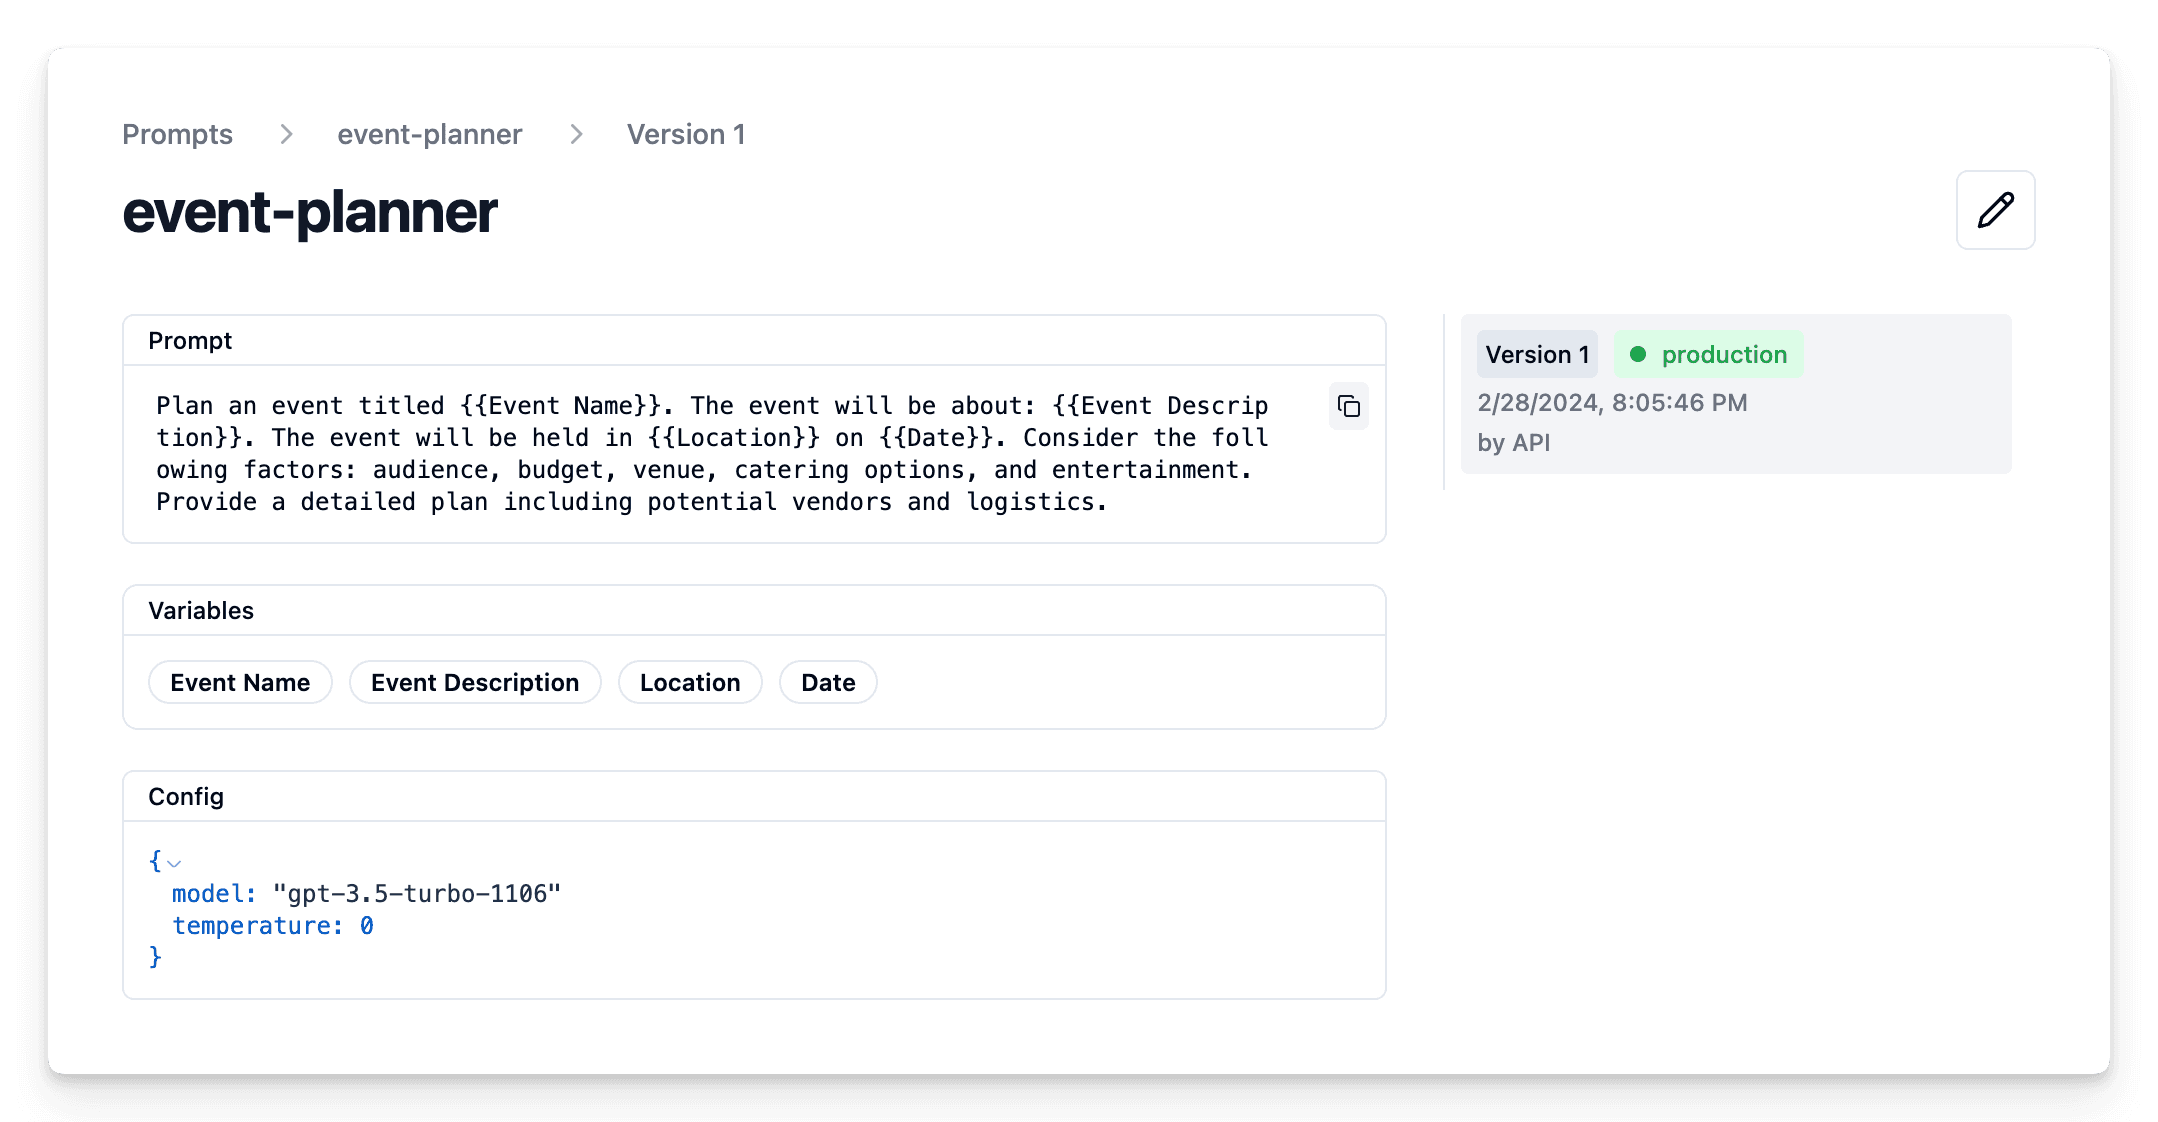Select the event-planner breadcrumb entry
This screenshot has width=2158, height=1122.
pos(429,134)
